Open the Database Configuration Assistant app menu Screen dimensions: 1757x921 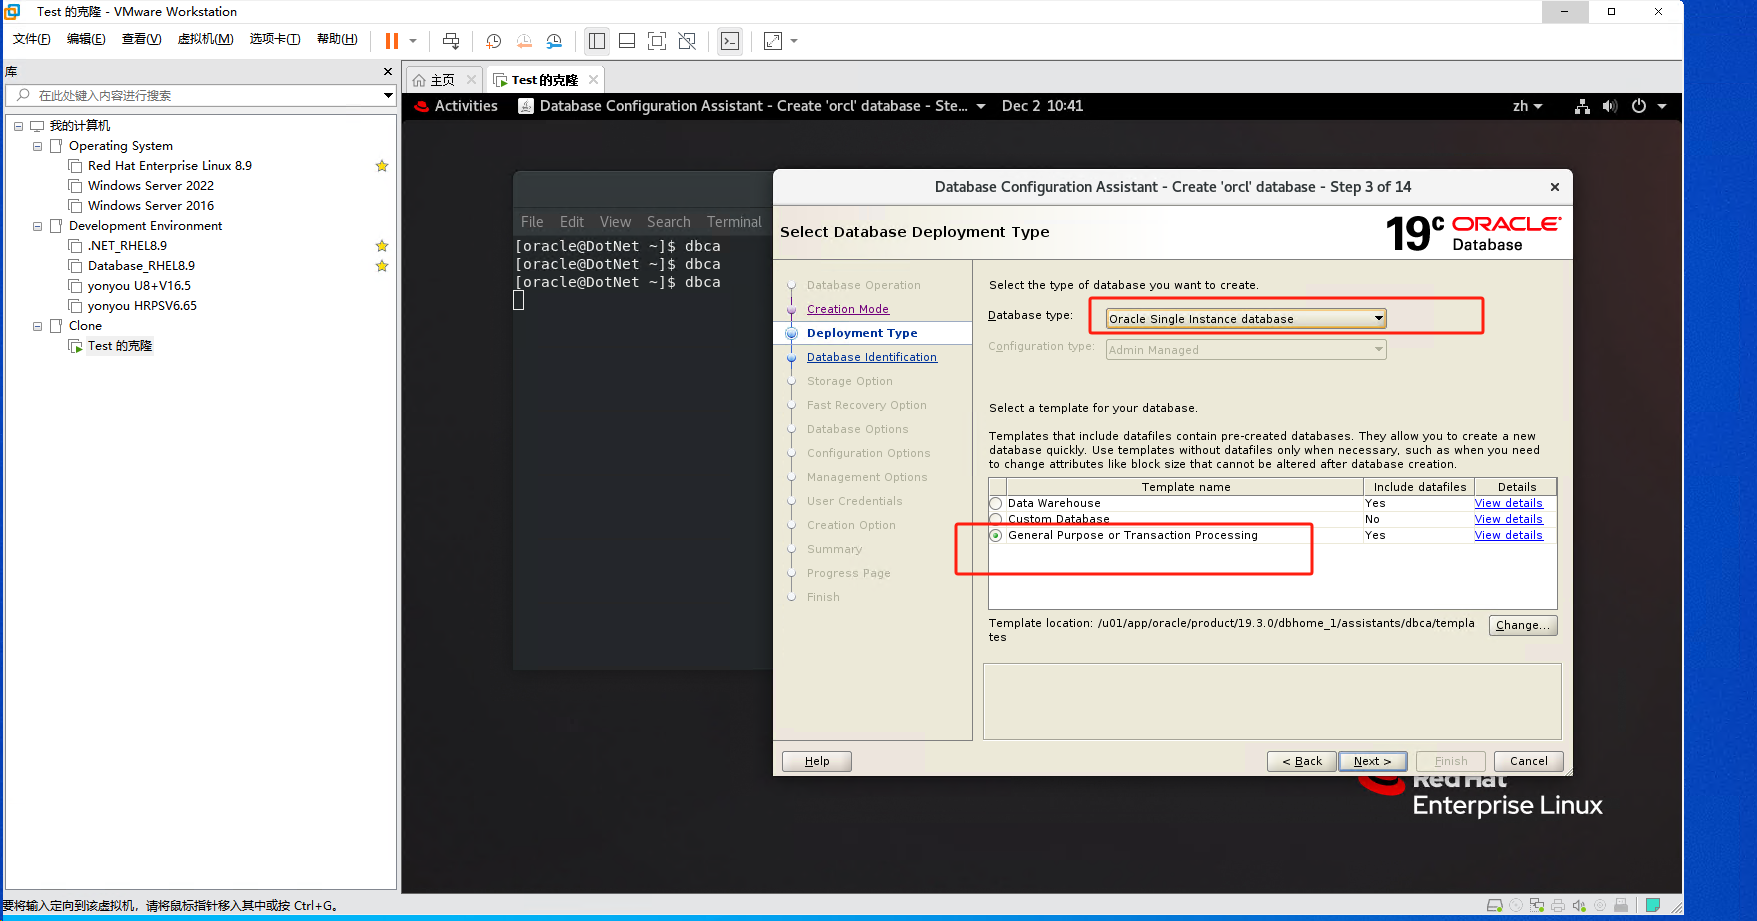[751, 106]
